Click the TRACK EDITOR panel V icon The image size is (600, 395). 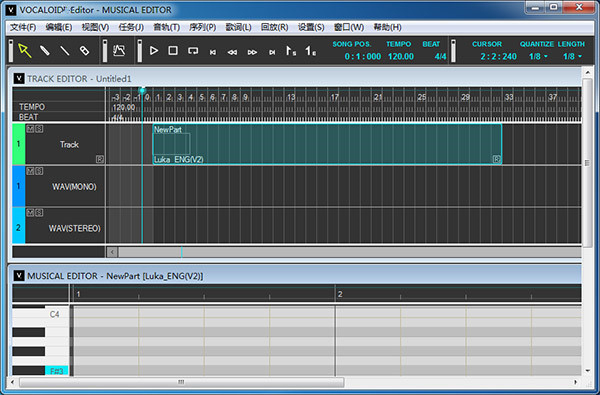[19, 79]
